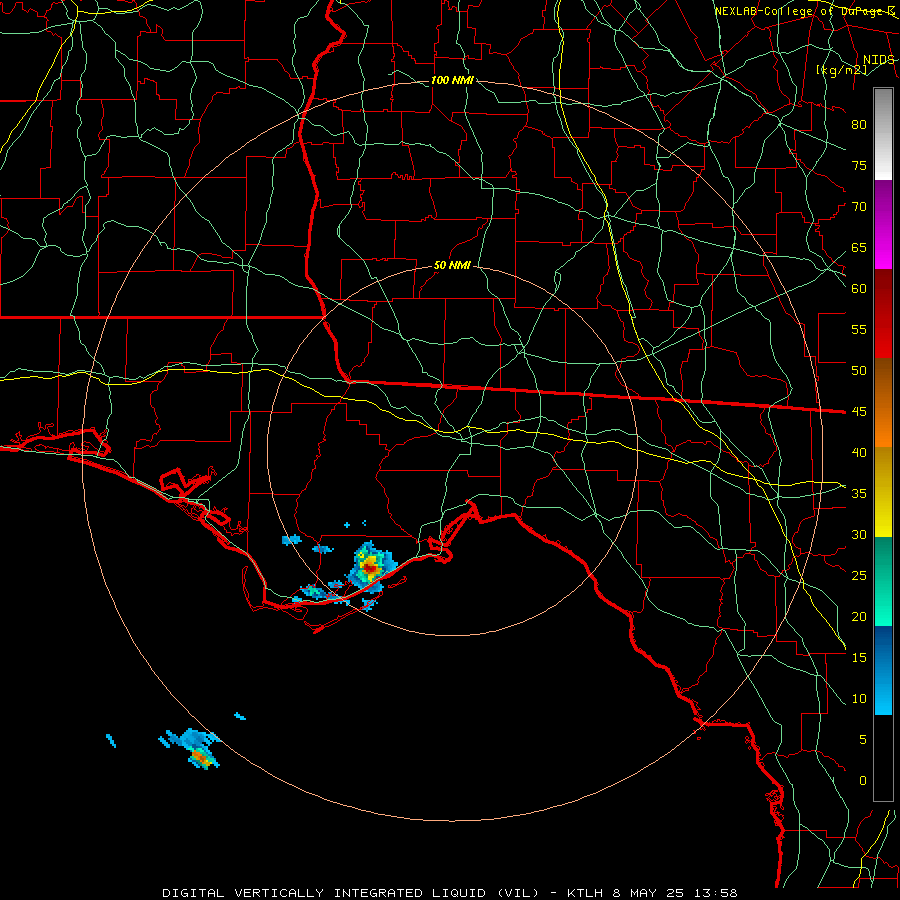The image size is (900, 900).
Task: Click the red-cored storm cell along the coast
Action: [370, 568]
